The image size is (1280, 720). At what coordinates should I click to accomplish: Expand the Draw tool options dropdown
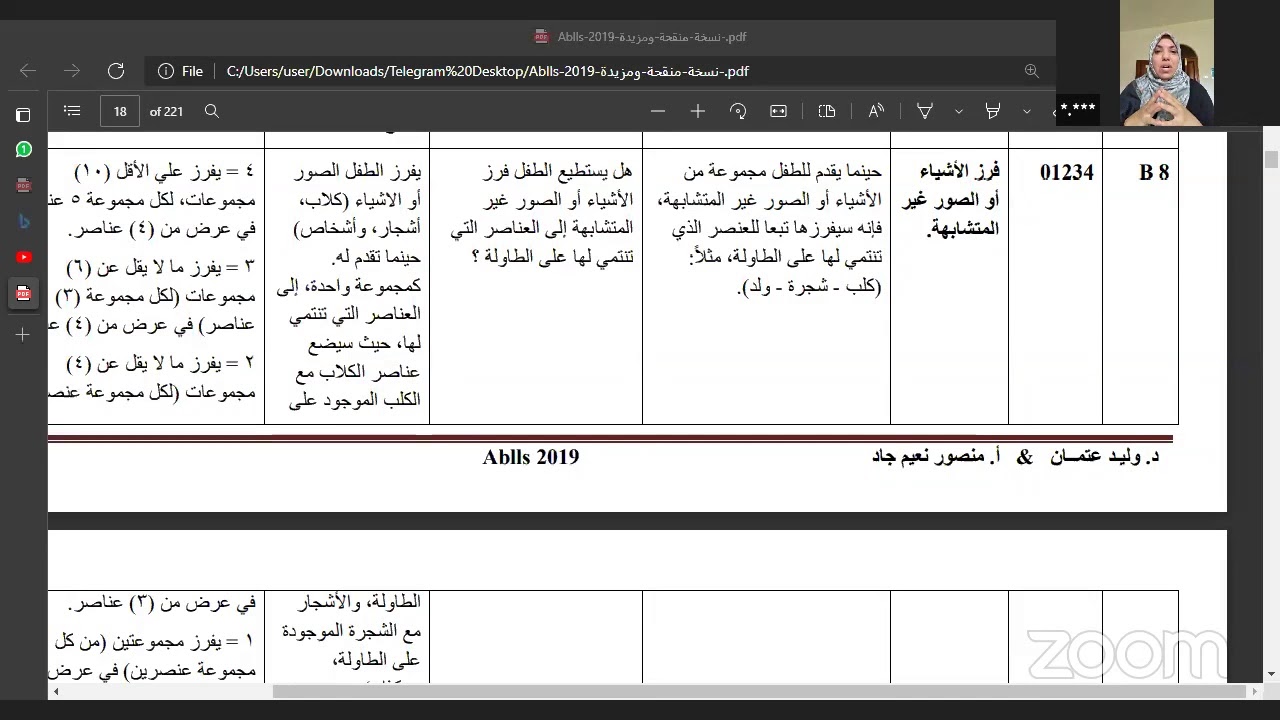click(x=959, y=111)
